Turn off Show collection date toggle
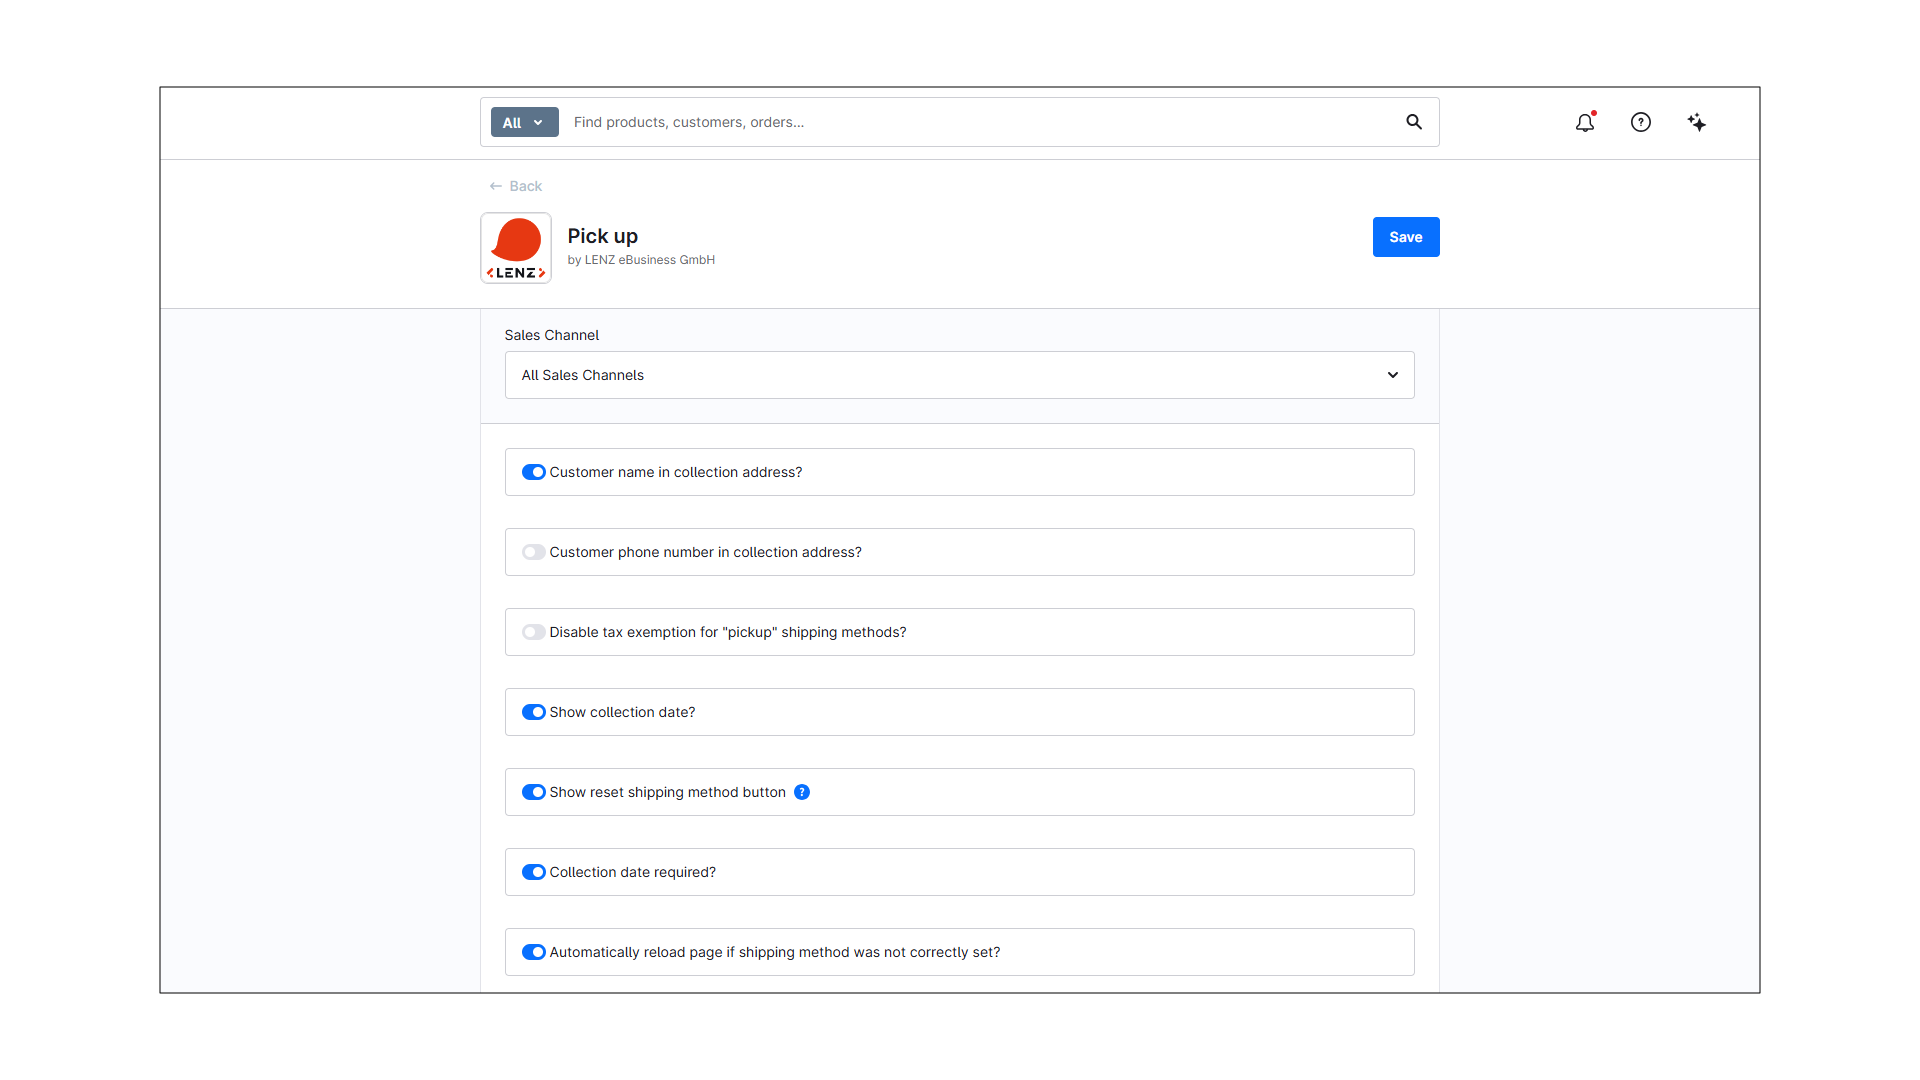The image size is (1920, 1080). (x=534, y=712)
